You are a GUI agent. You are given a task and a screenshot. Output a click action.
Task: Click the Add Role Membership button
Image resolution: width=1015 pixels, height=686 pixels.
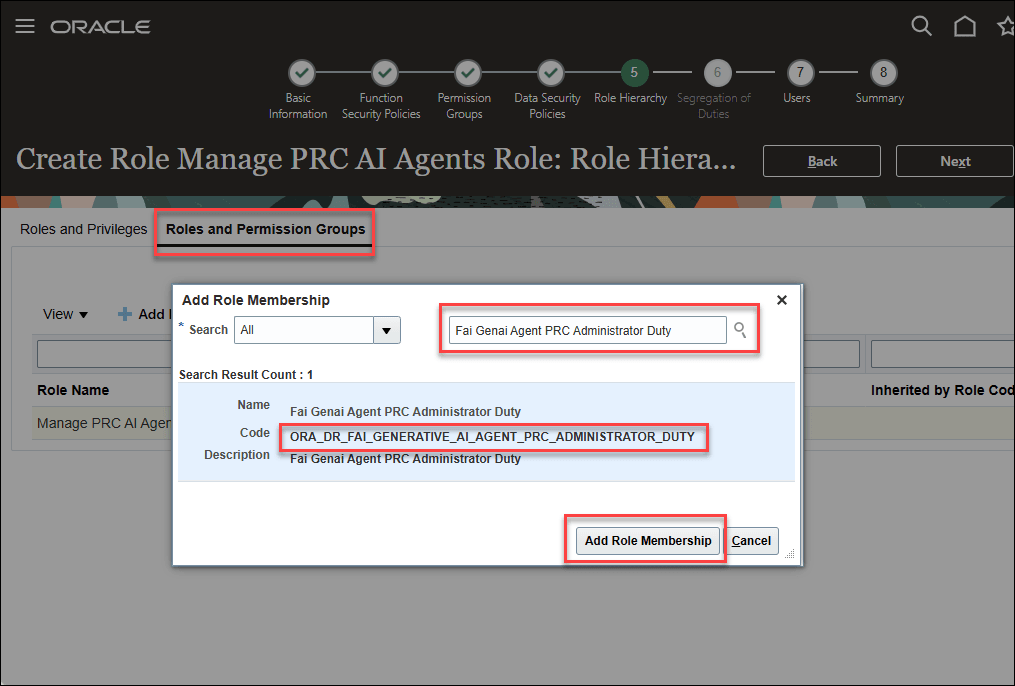(646, 540)
